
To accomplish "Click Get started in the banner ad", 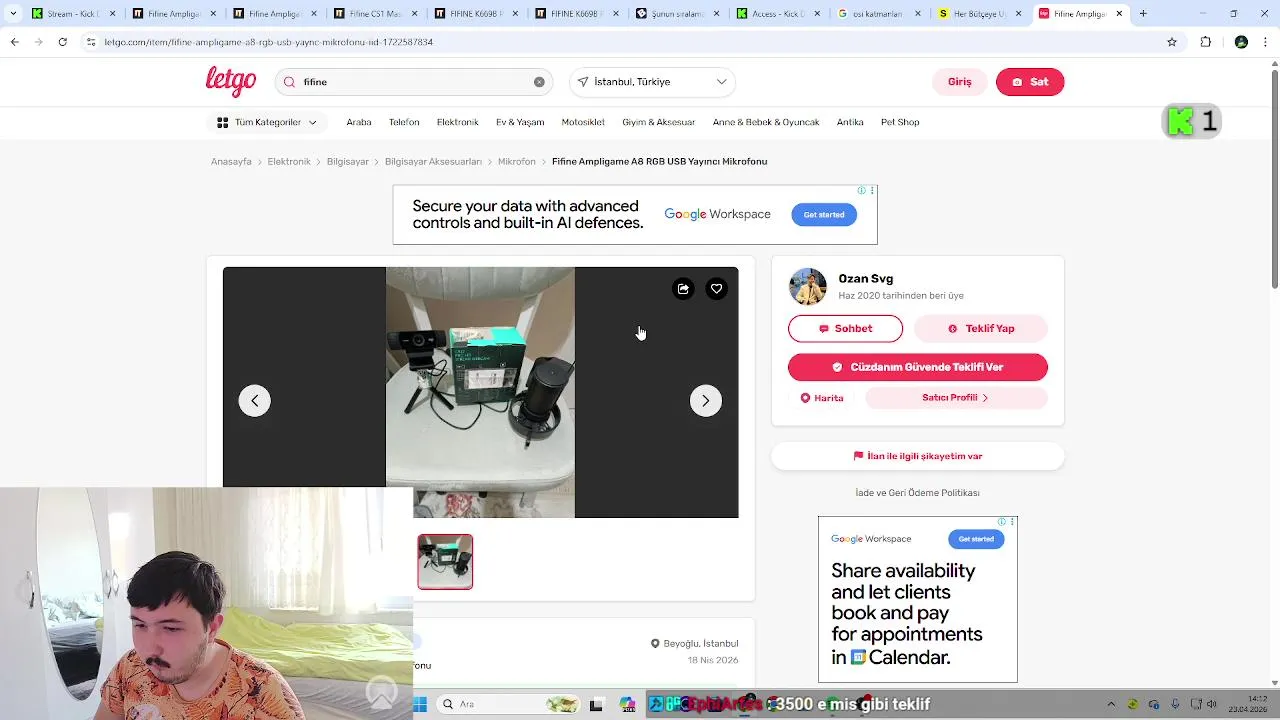I will [x=824, y=214].
